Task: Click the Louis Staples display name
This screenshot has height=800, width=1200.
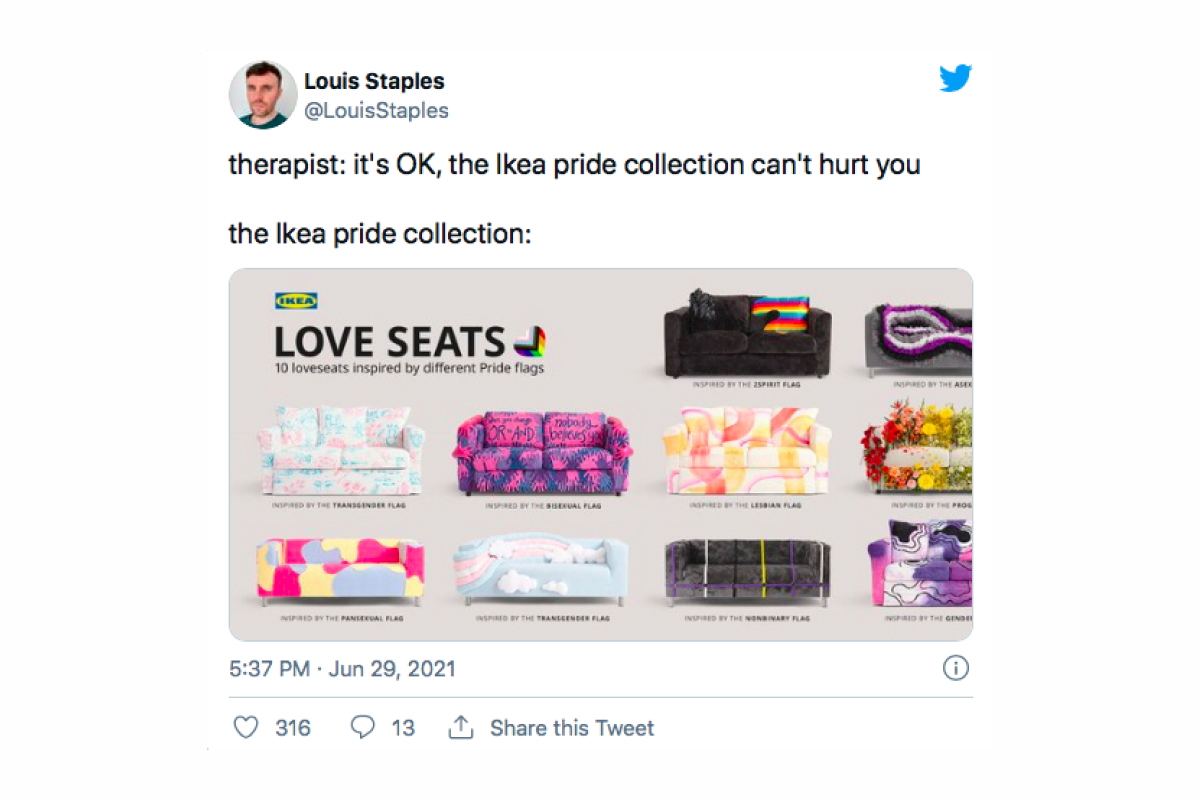Action: (x=374, y=81)
